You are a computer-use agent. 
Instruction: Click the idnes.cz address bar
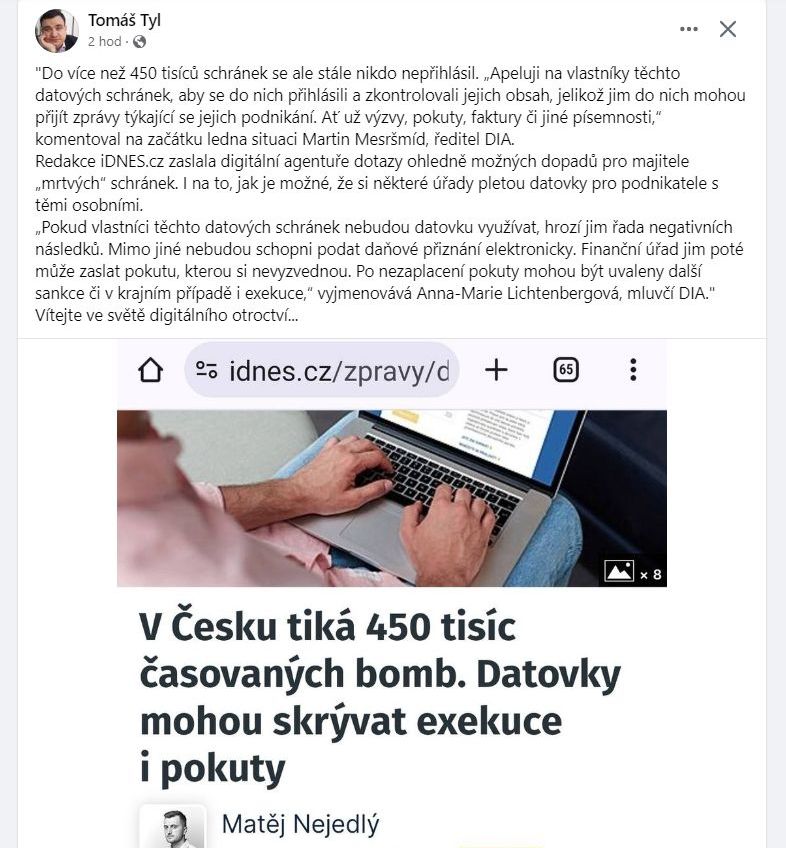(x=322, y=370)
